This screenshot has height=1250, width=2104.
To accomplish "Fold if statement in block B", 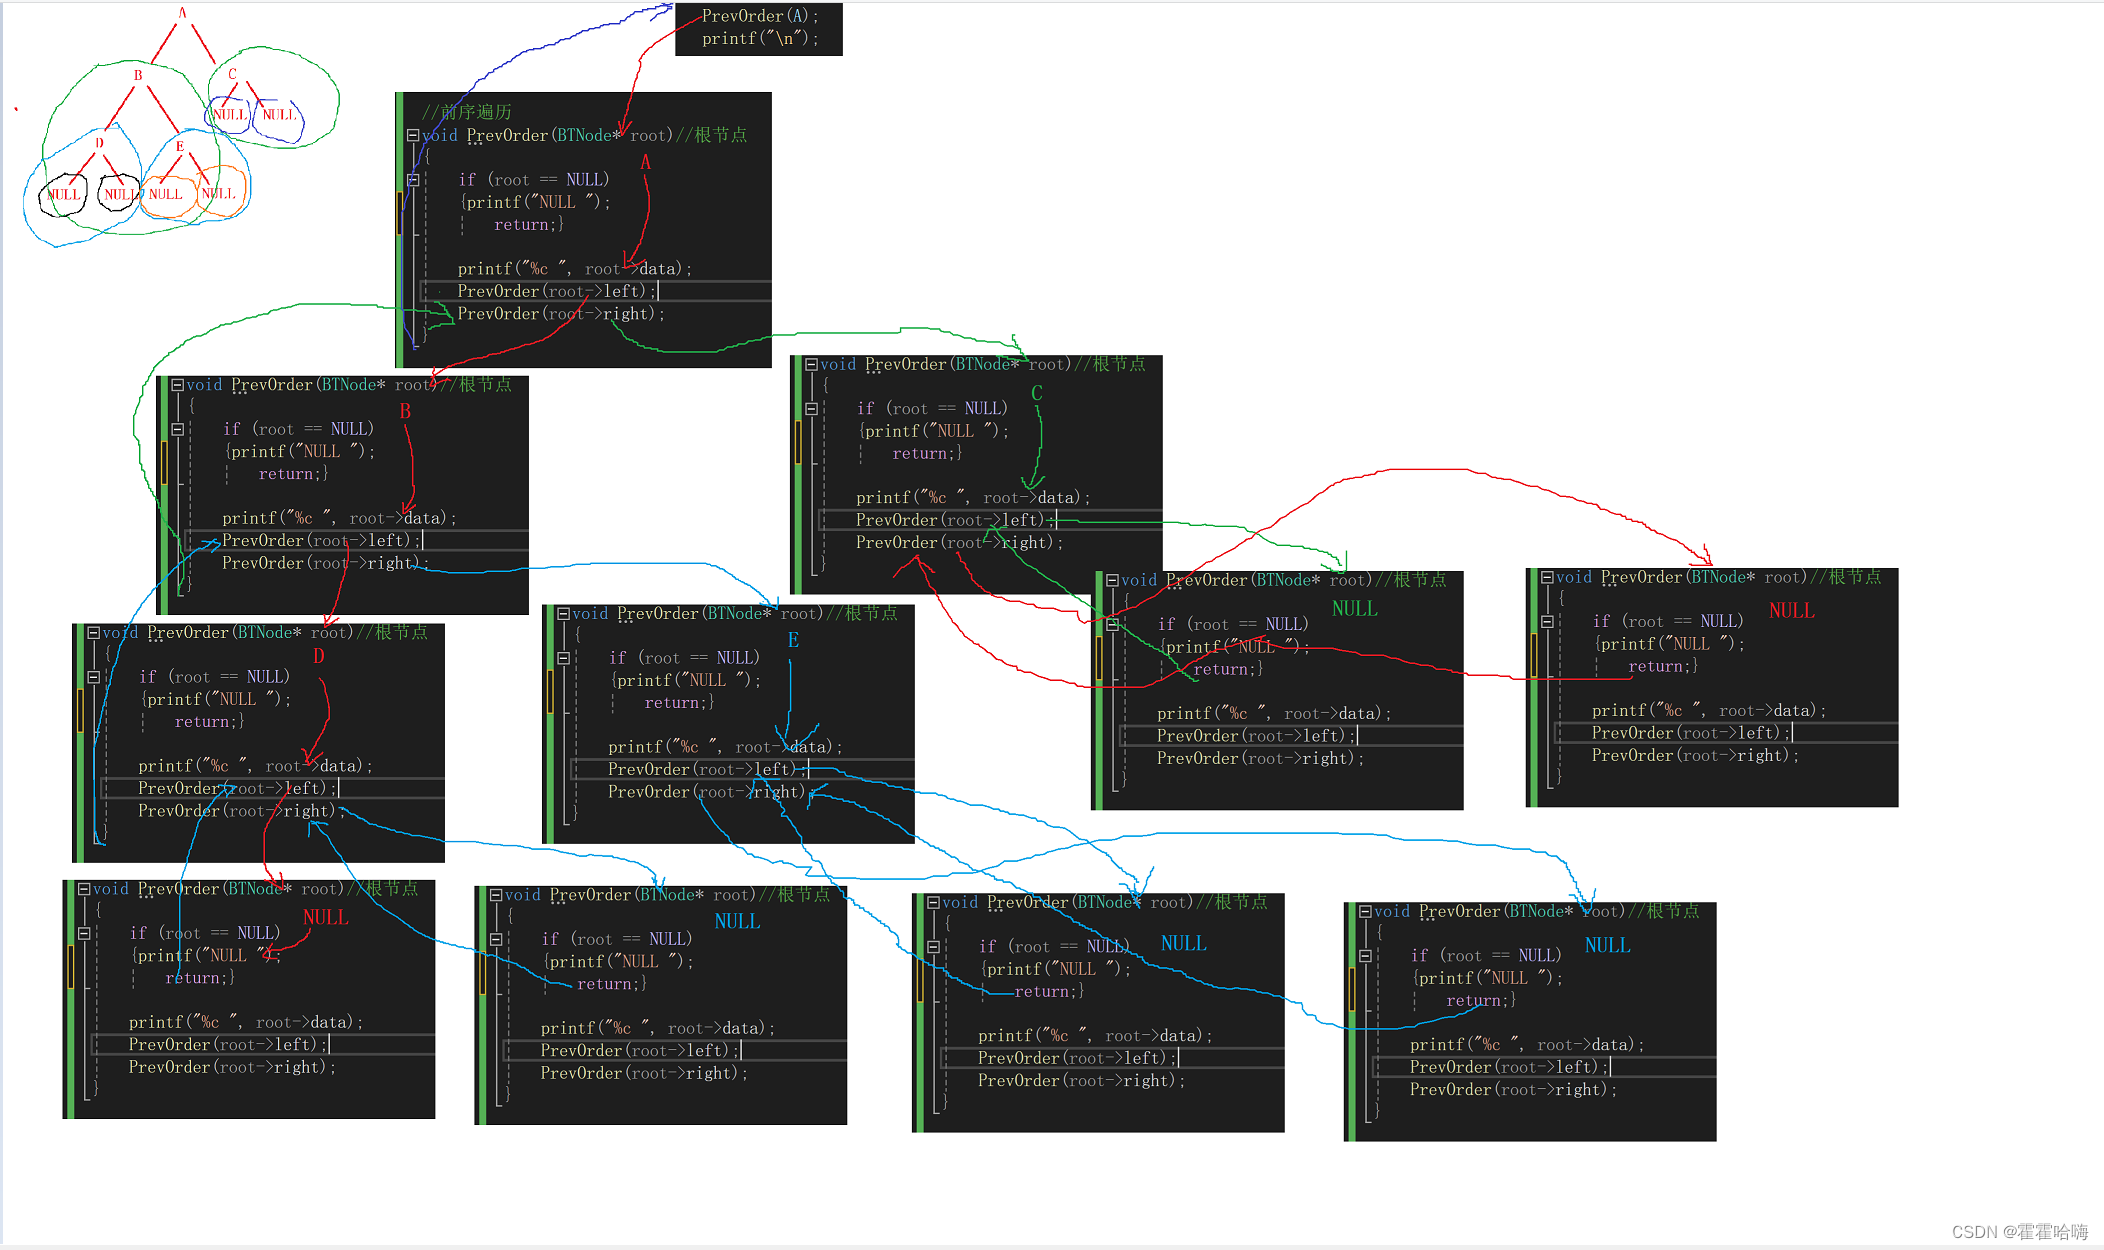I will point(177,429).
